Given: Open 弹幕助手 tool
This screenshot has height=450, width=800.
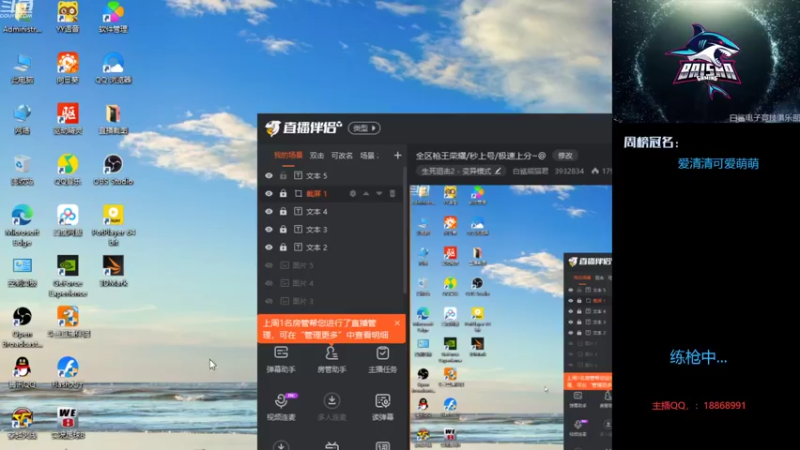Looking at the screenshot, I should tap(281, 360).
